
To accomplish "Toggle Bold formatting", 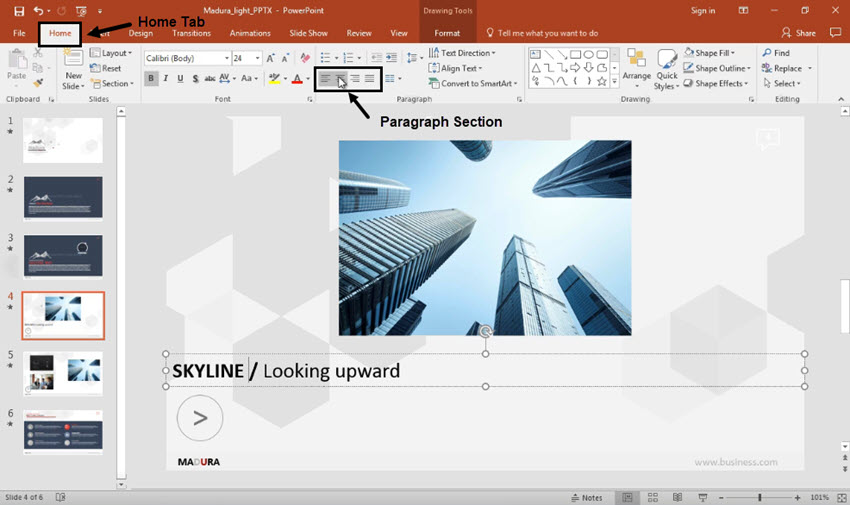I will tap(151, 78).
